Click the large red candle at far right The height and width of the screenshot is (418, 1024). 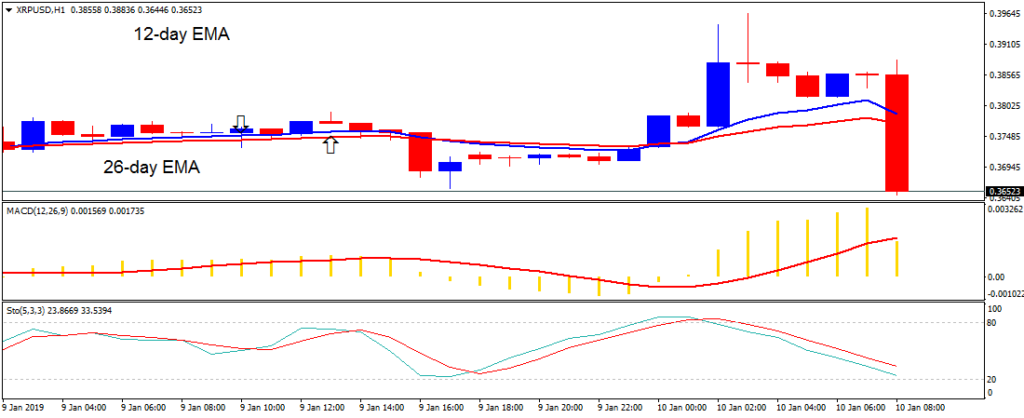(895, 132)
